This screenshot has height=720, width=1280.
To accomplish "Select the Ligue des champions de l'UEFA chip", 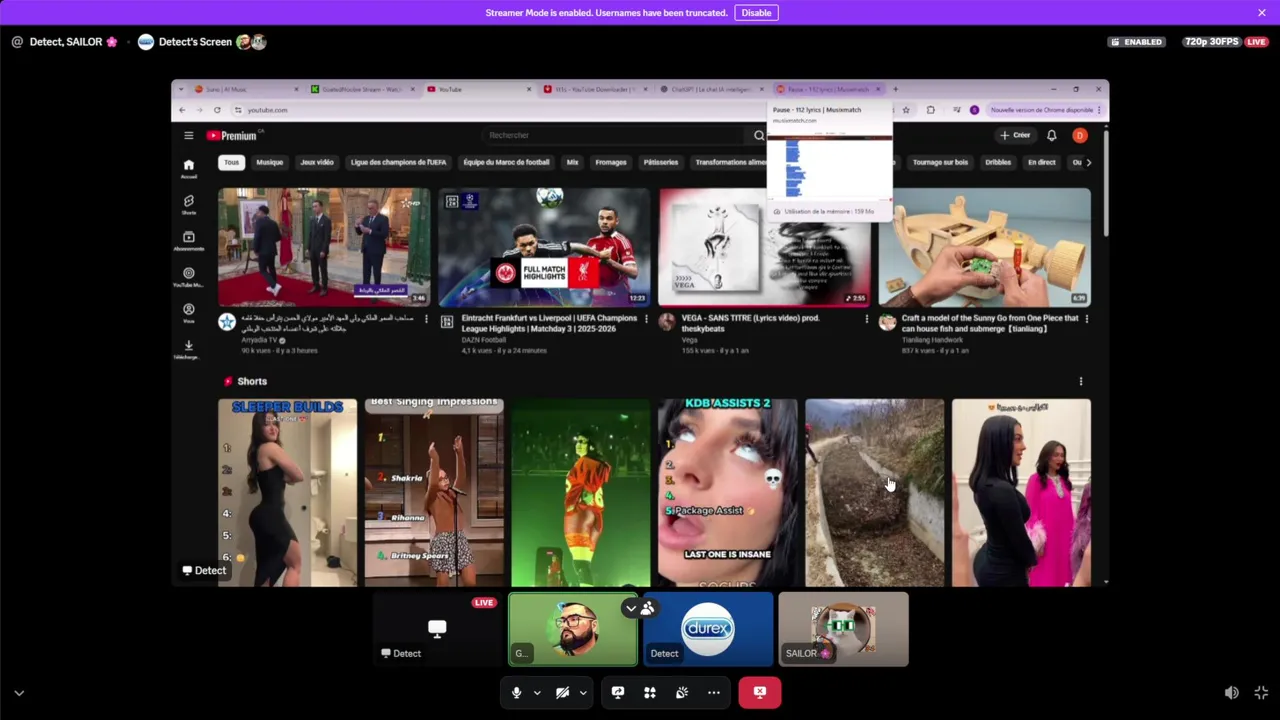I will pyautogui.click(x=398, y=162).
